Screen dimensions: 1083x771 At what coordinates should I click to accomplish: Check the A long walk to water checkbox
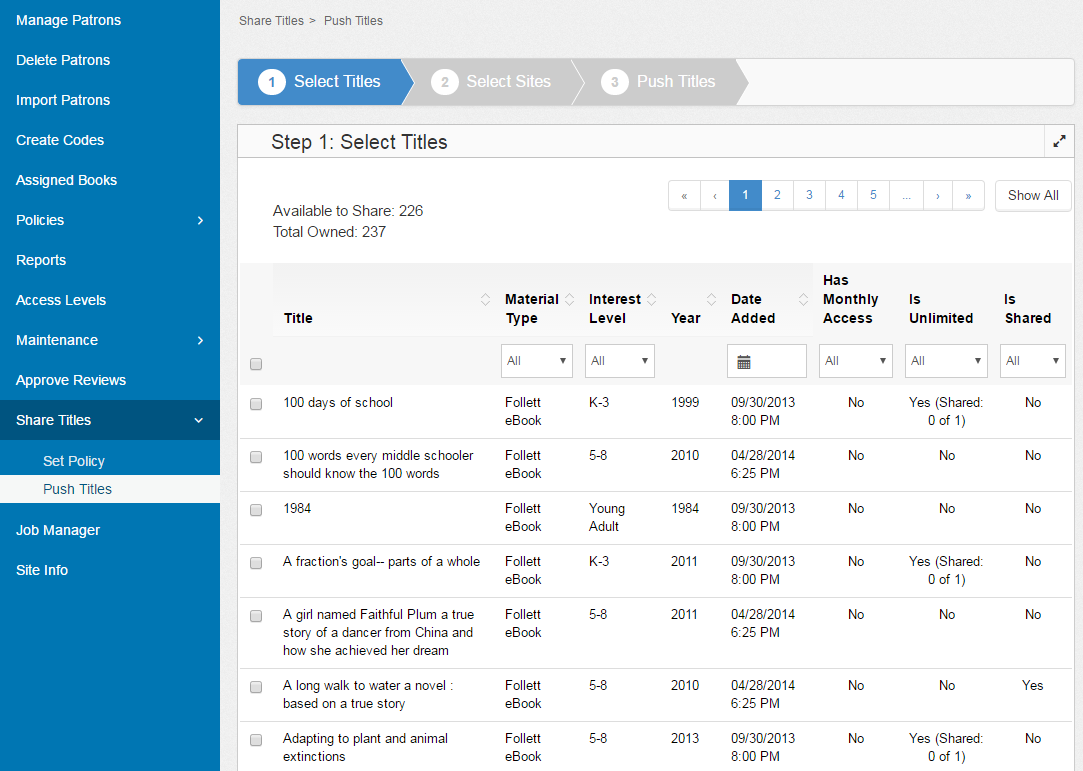256,687
